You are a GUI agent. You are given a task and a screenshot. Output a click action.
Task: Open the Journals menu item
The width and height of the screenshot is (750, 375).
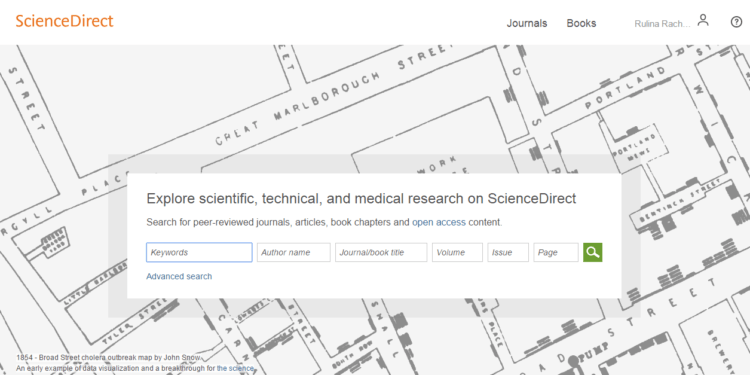527,23
